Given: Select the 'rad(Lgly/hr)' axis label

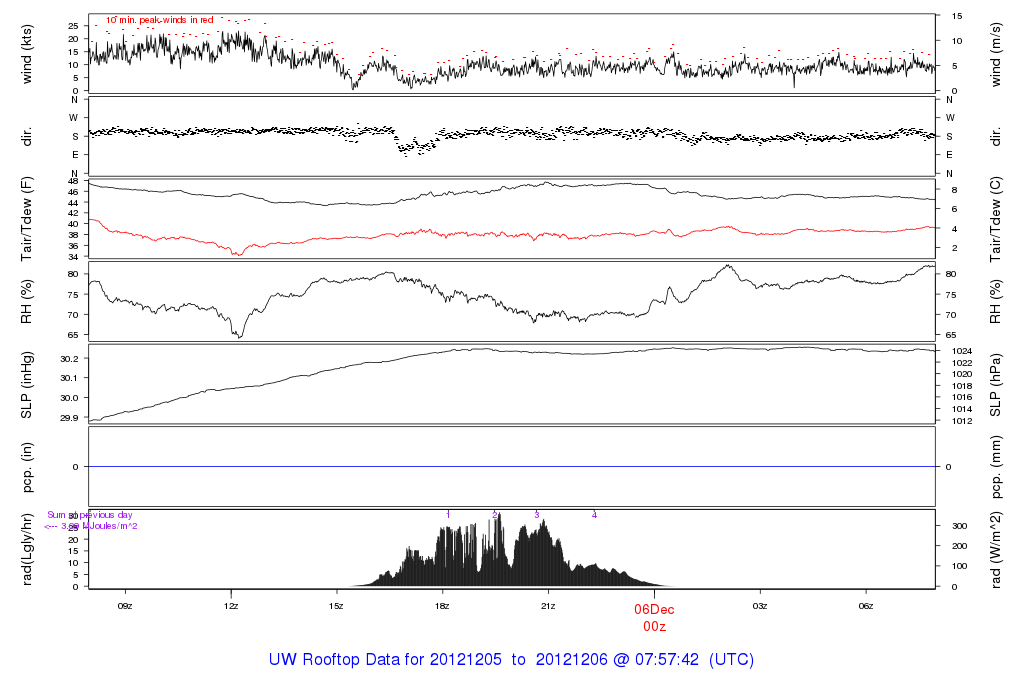Looking at the screenshot, I should 27,549.
